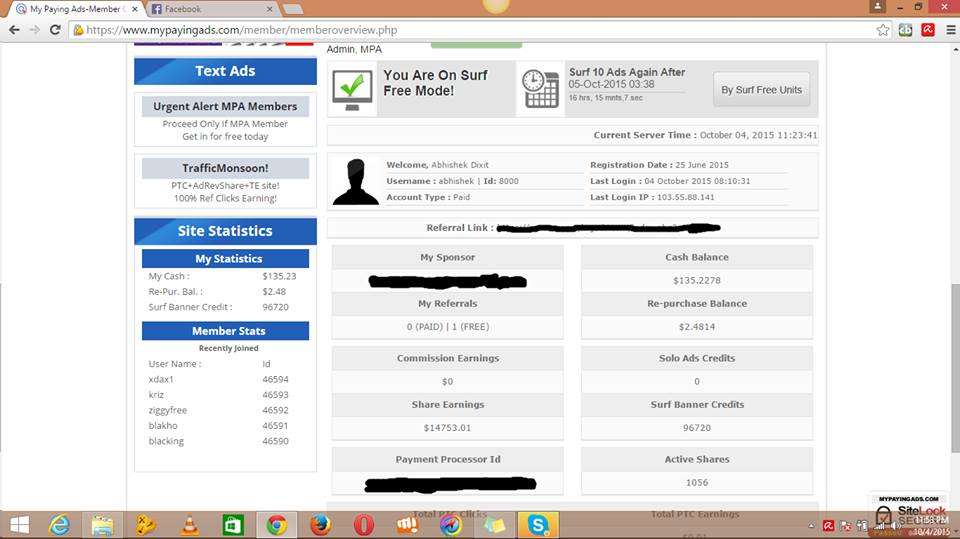Screen dimensions: 960x539
Task: Bookmark this page with the star icon
Action: [x=882, y=30]
